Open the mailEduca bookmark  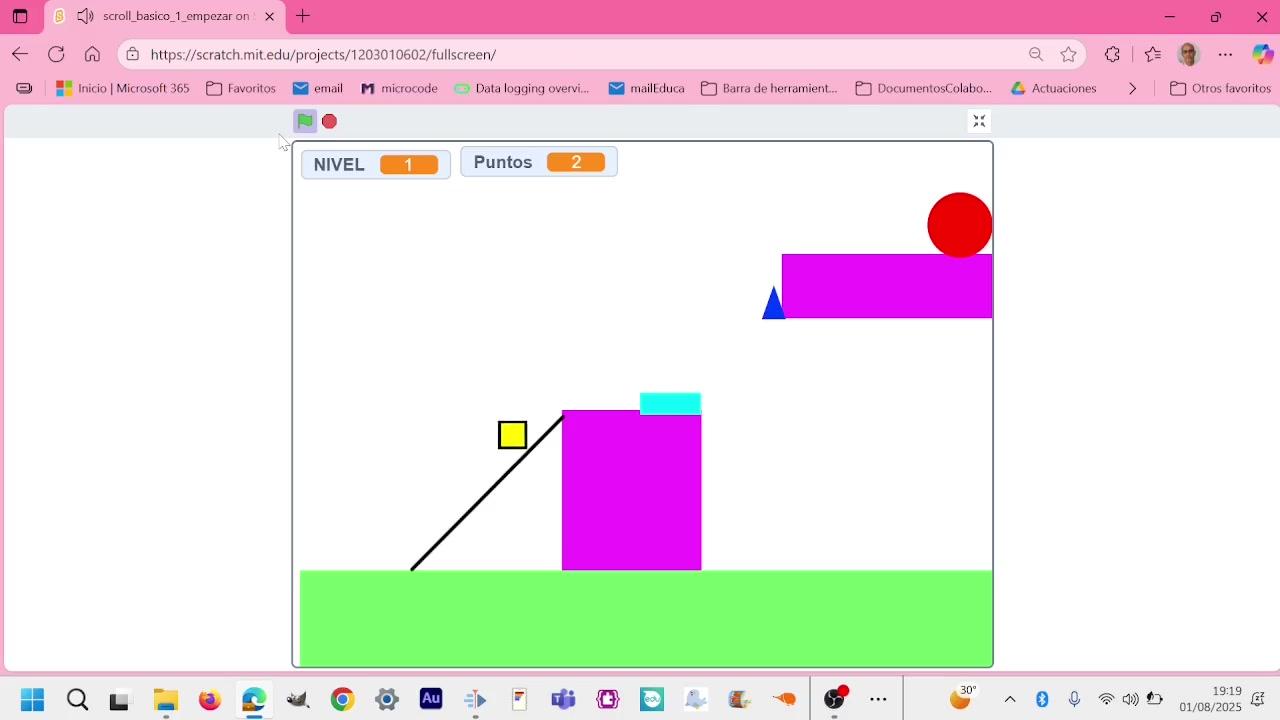(x=646, y=88)
